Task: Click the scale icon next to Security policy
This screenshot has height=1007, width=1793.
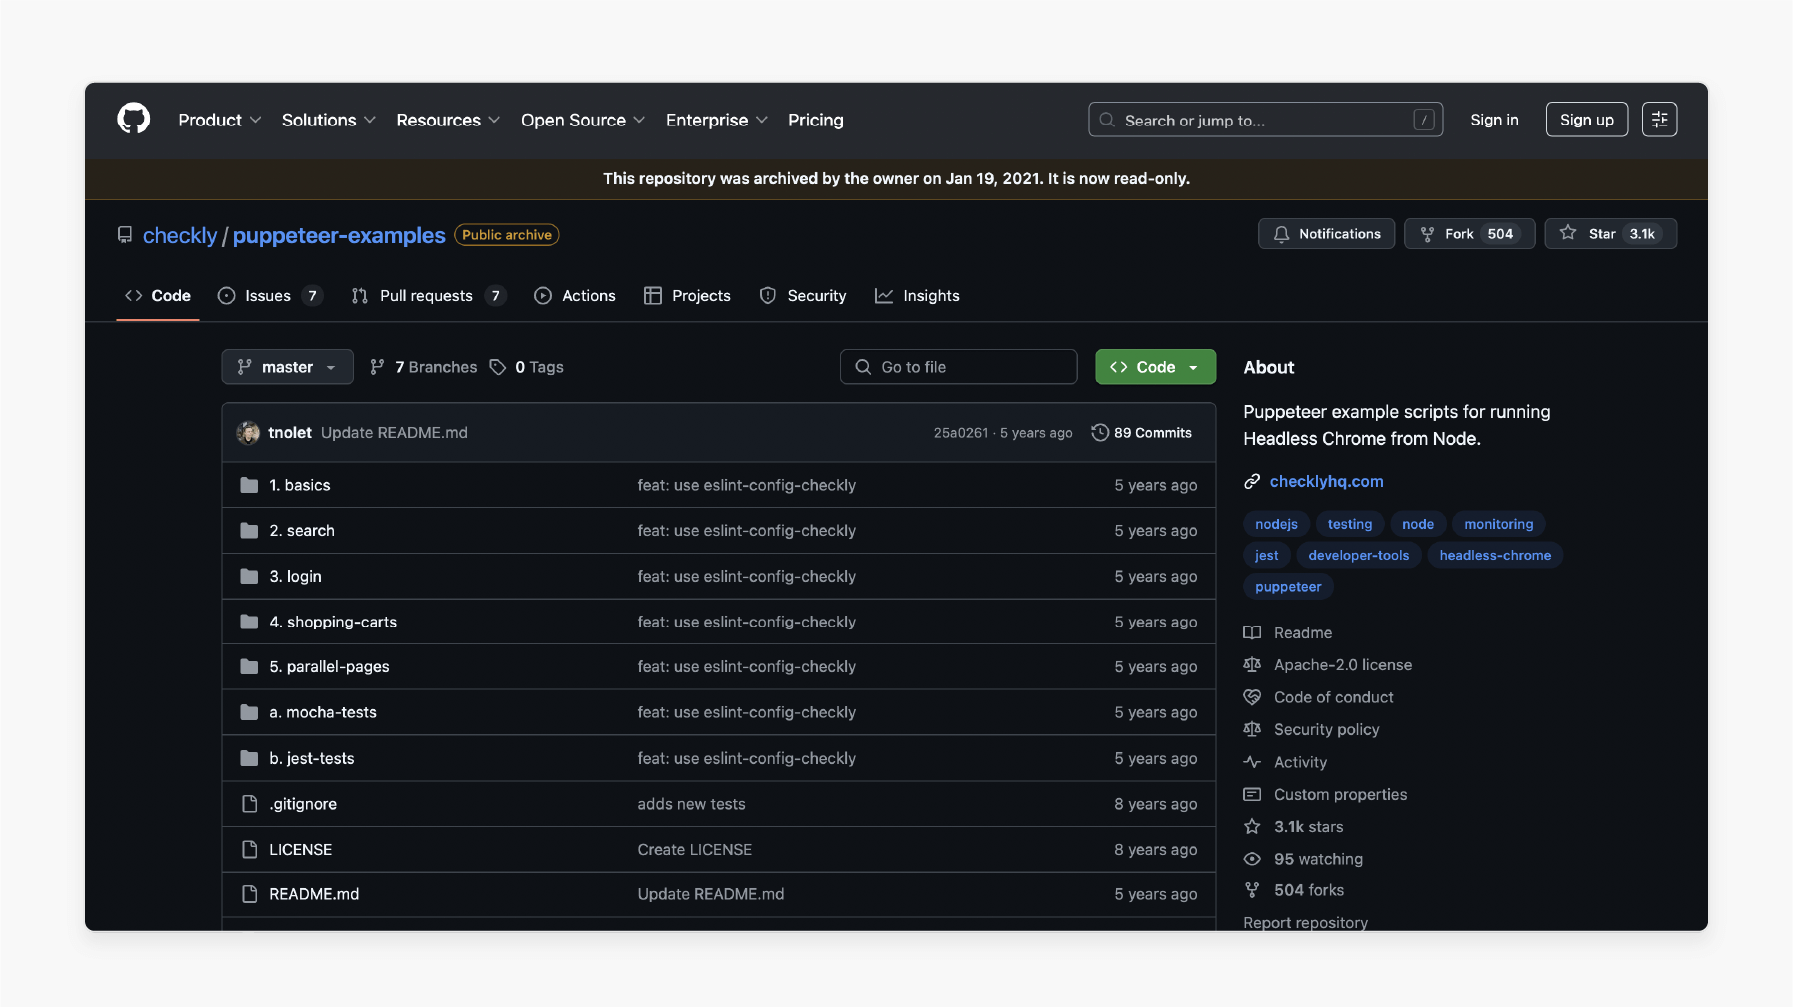Action: click(1252, 730)
